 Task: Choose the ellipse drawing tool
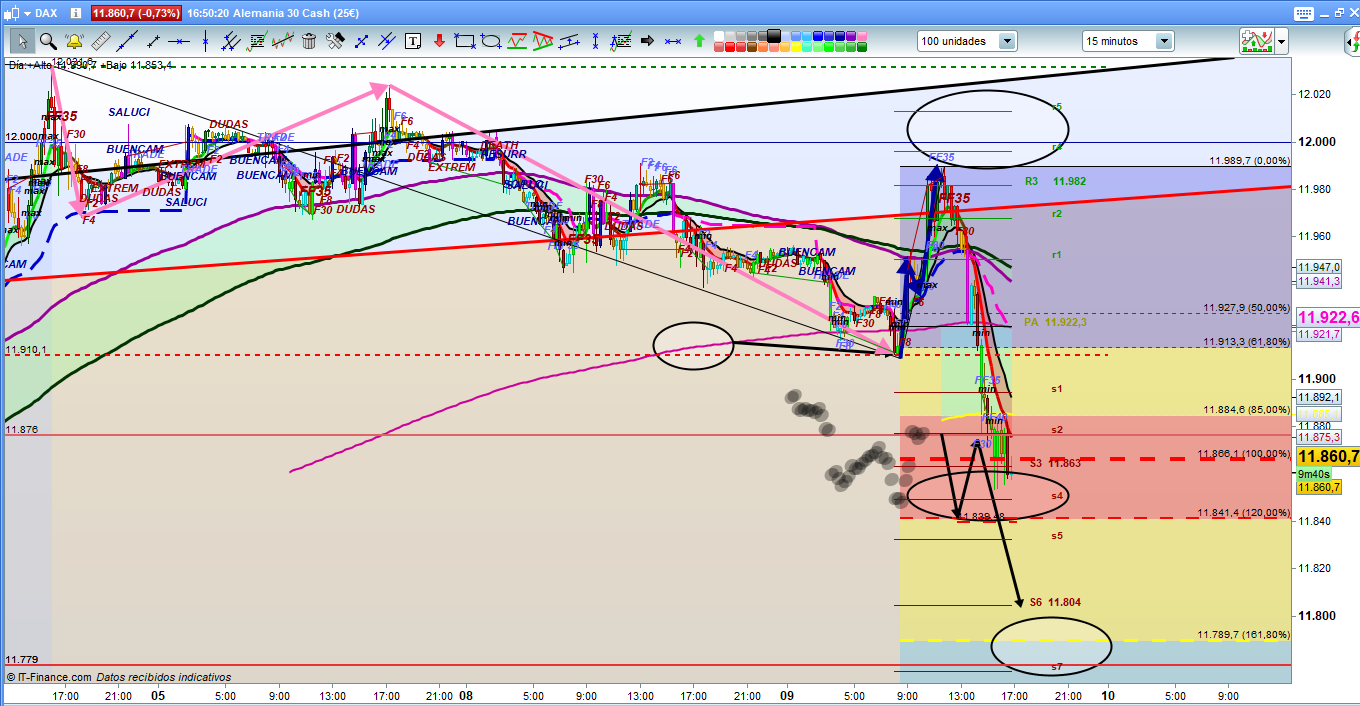pos(491,41)
